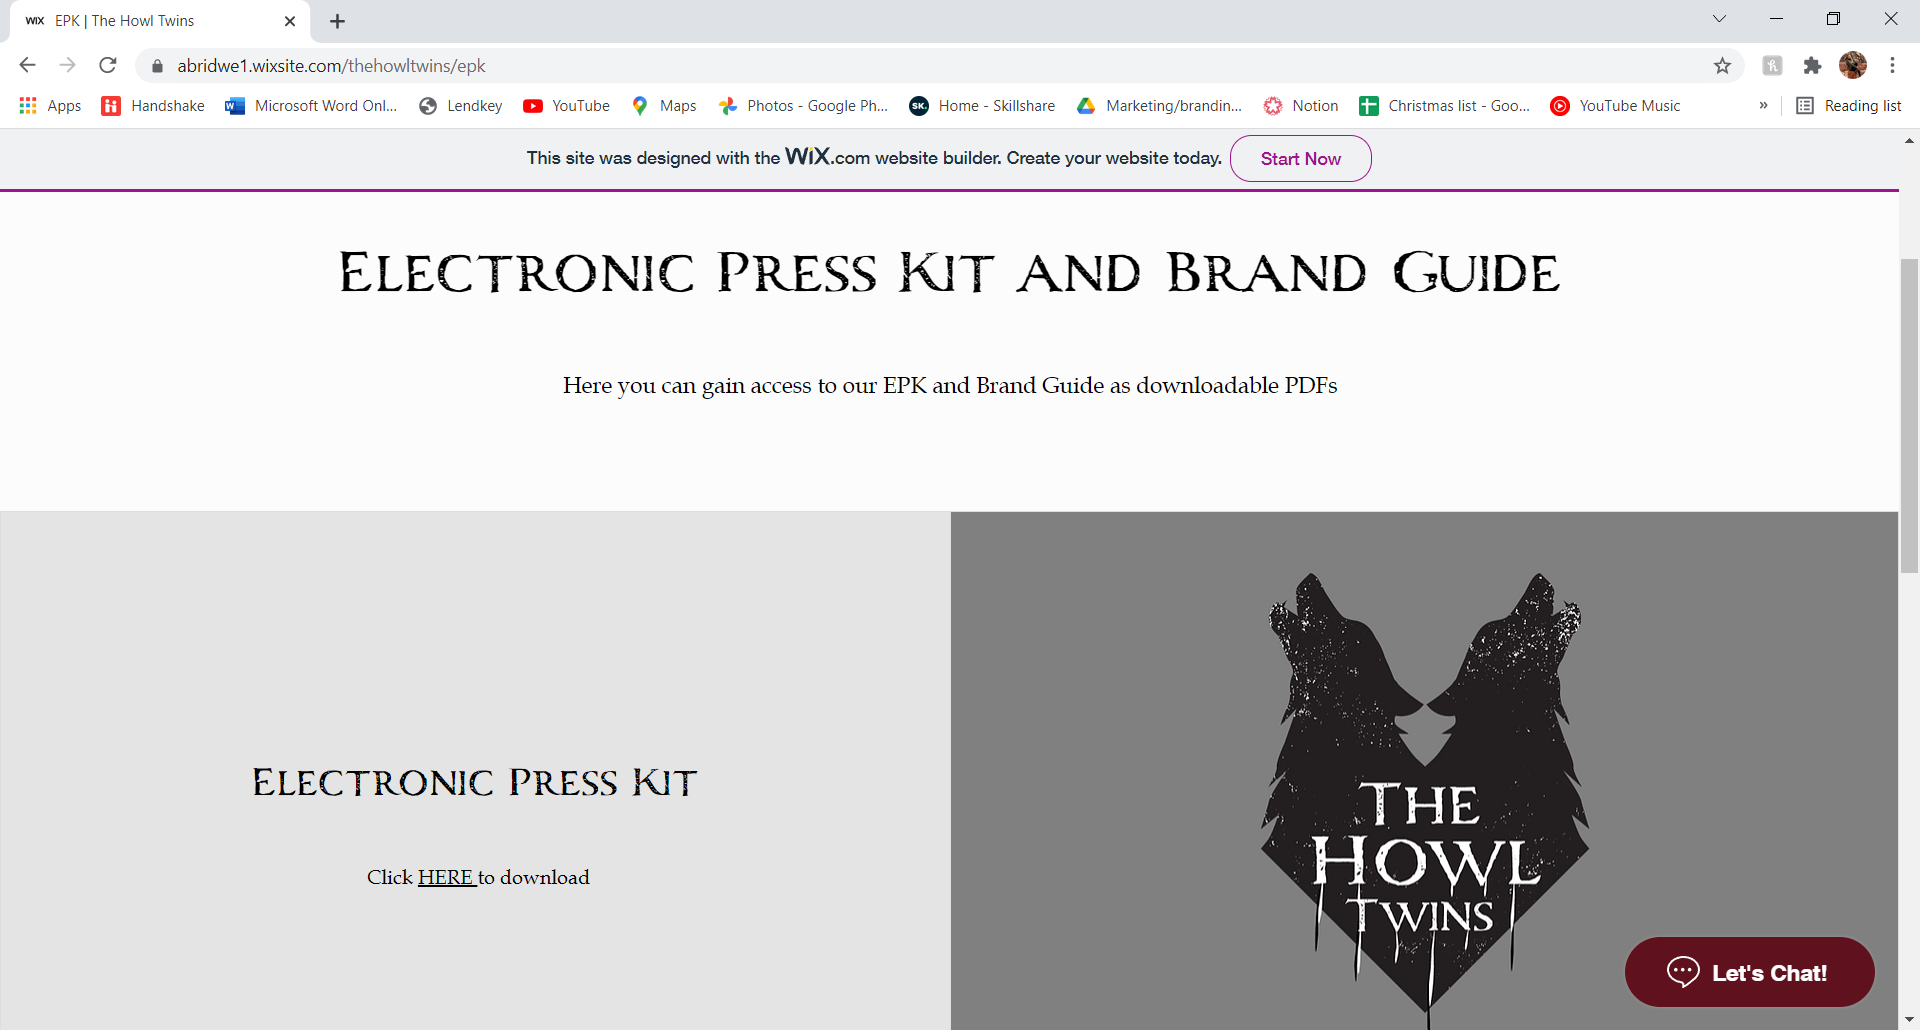Open the YouTube Music bookmark
The height and width of the screenshot is (1030, 1920).
coord(1615,106)
